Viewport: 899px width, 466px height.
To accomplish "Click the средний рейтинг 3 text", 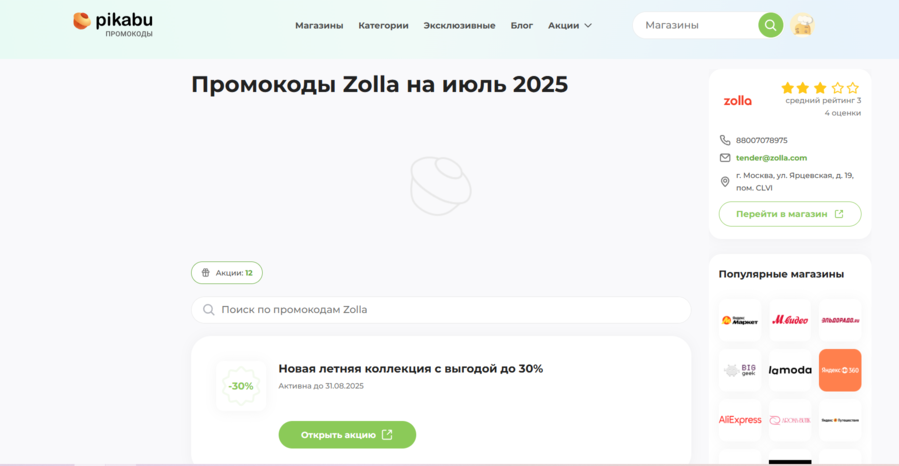I will tap(823, 100).
